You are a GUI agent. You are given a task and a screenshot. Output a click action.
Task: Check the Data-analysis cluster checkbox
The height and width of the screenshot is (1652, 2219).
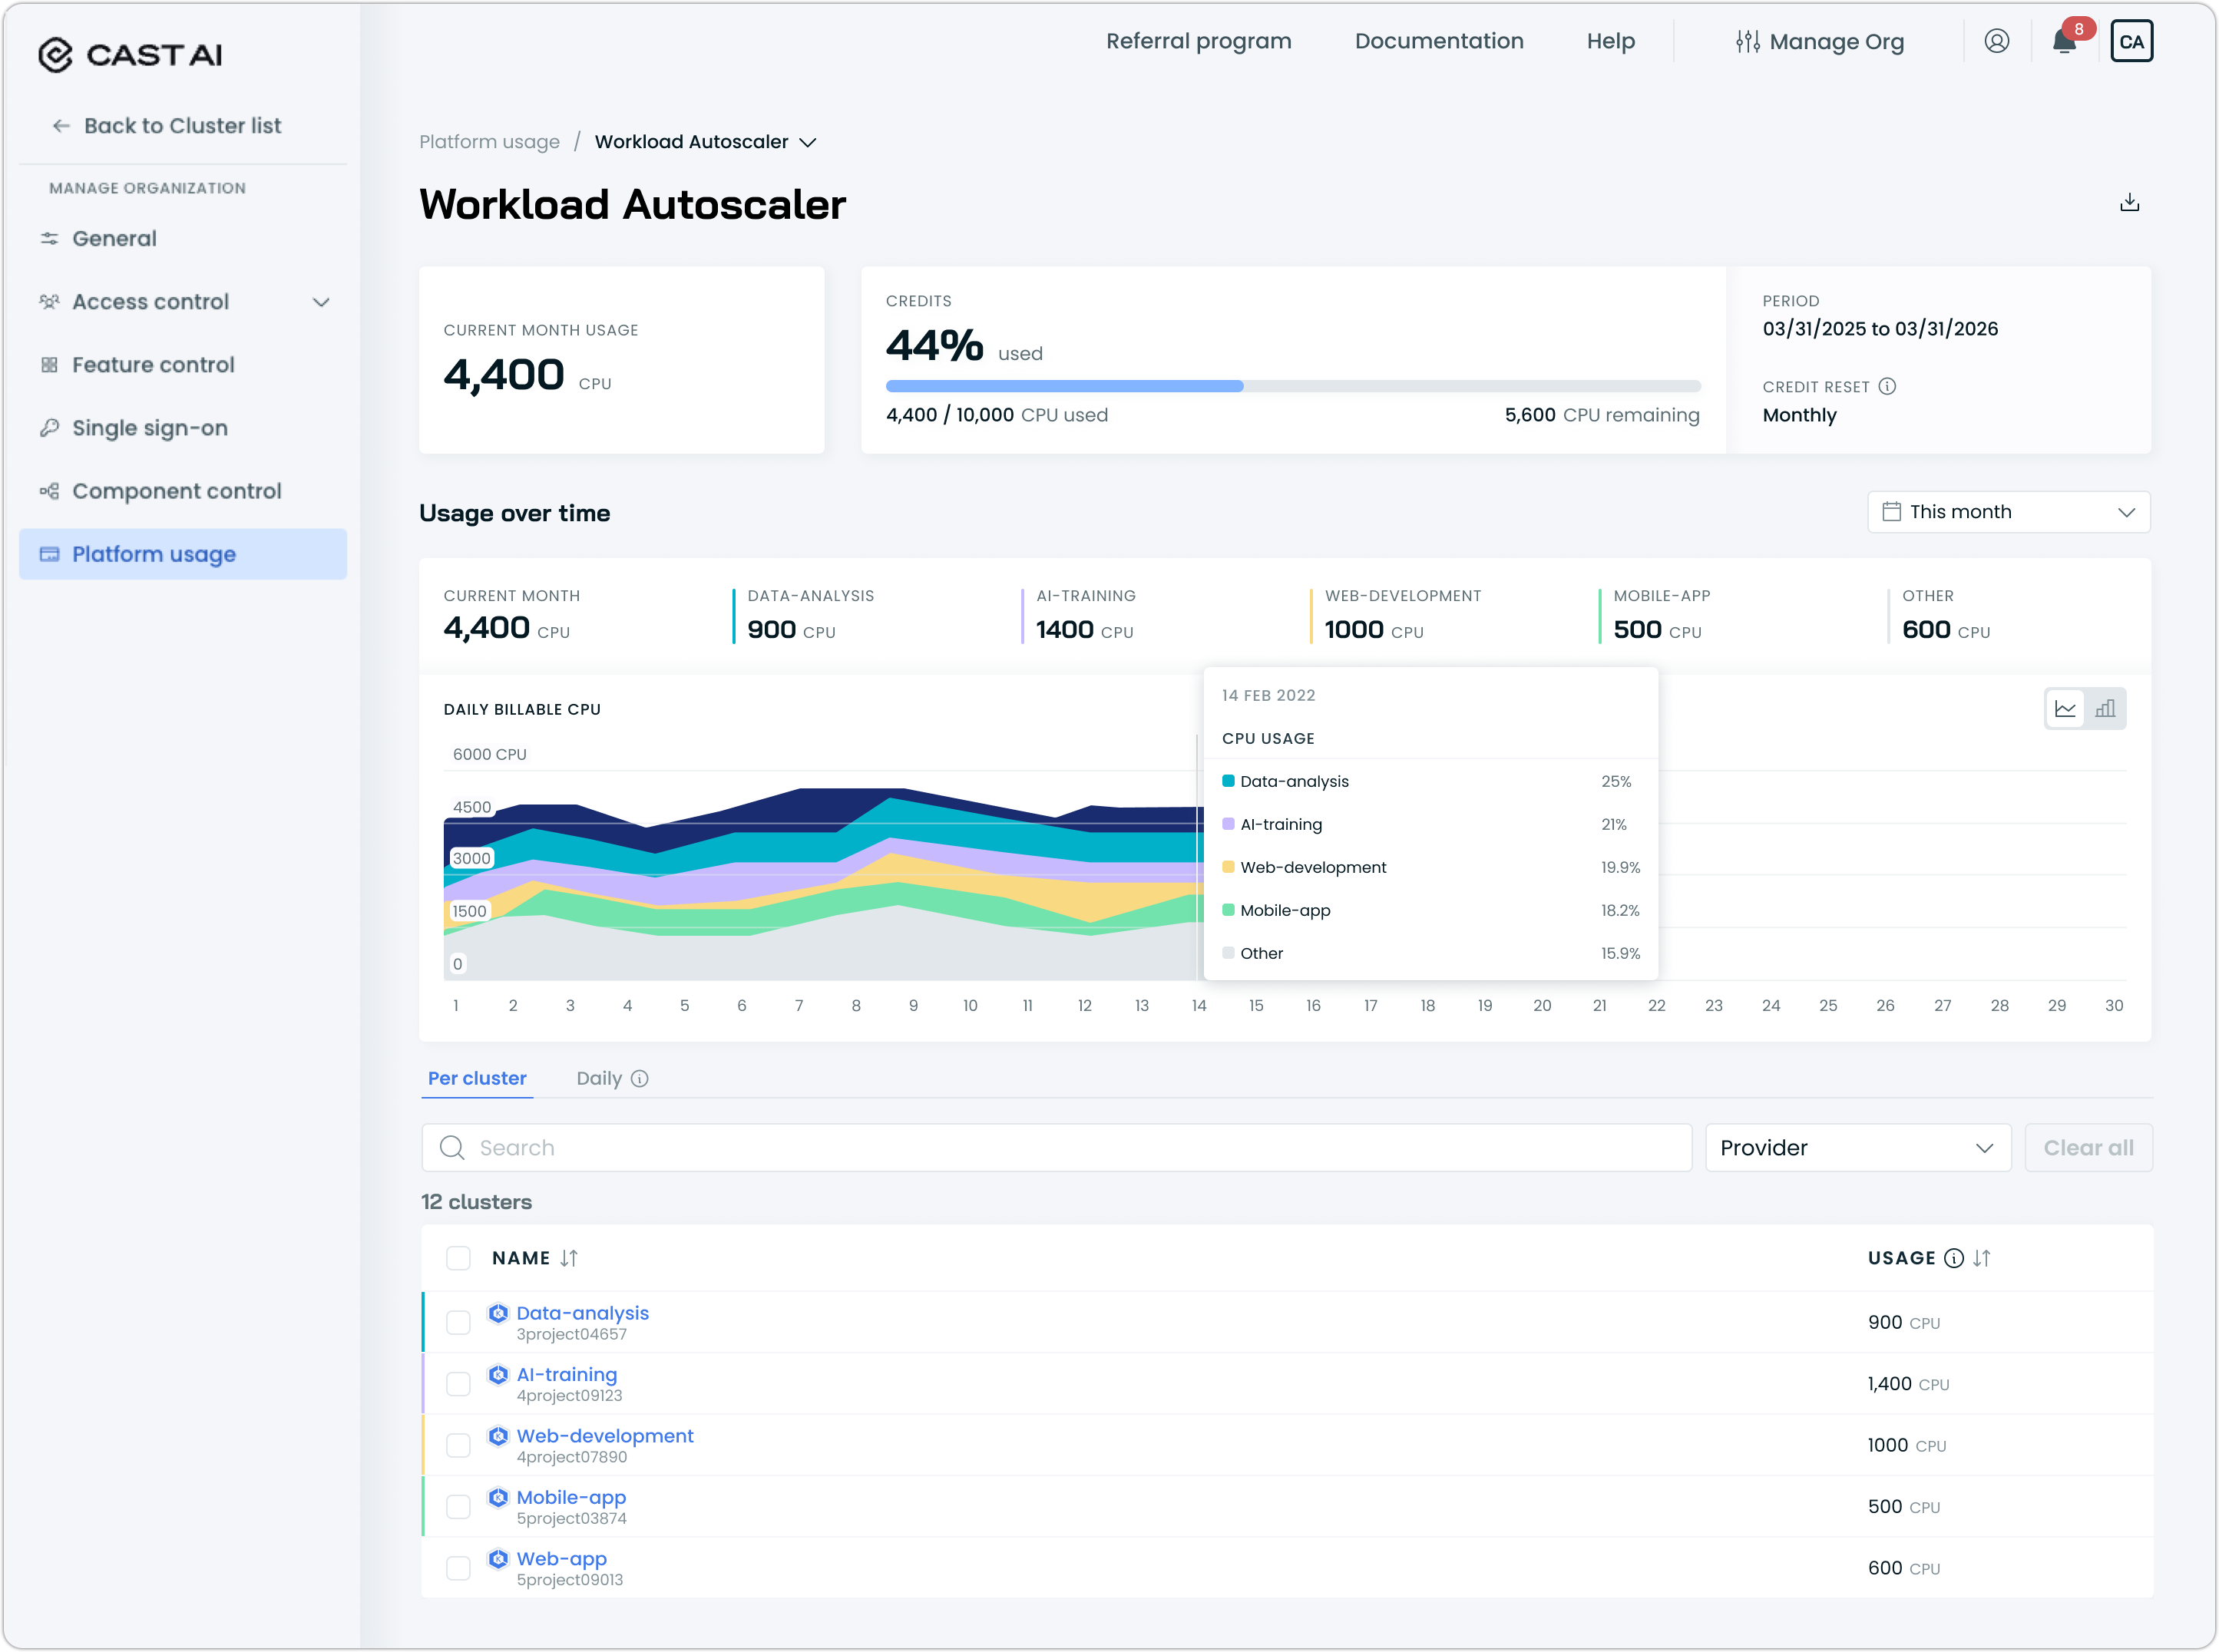click(458, 1322)
